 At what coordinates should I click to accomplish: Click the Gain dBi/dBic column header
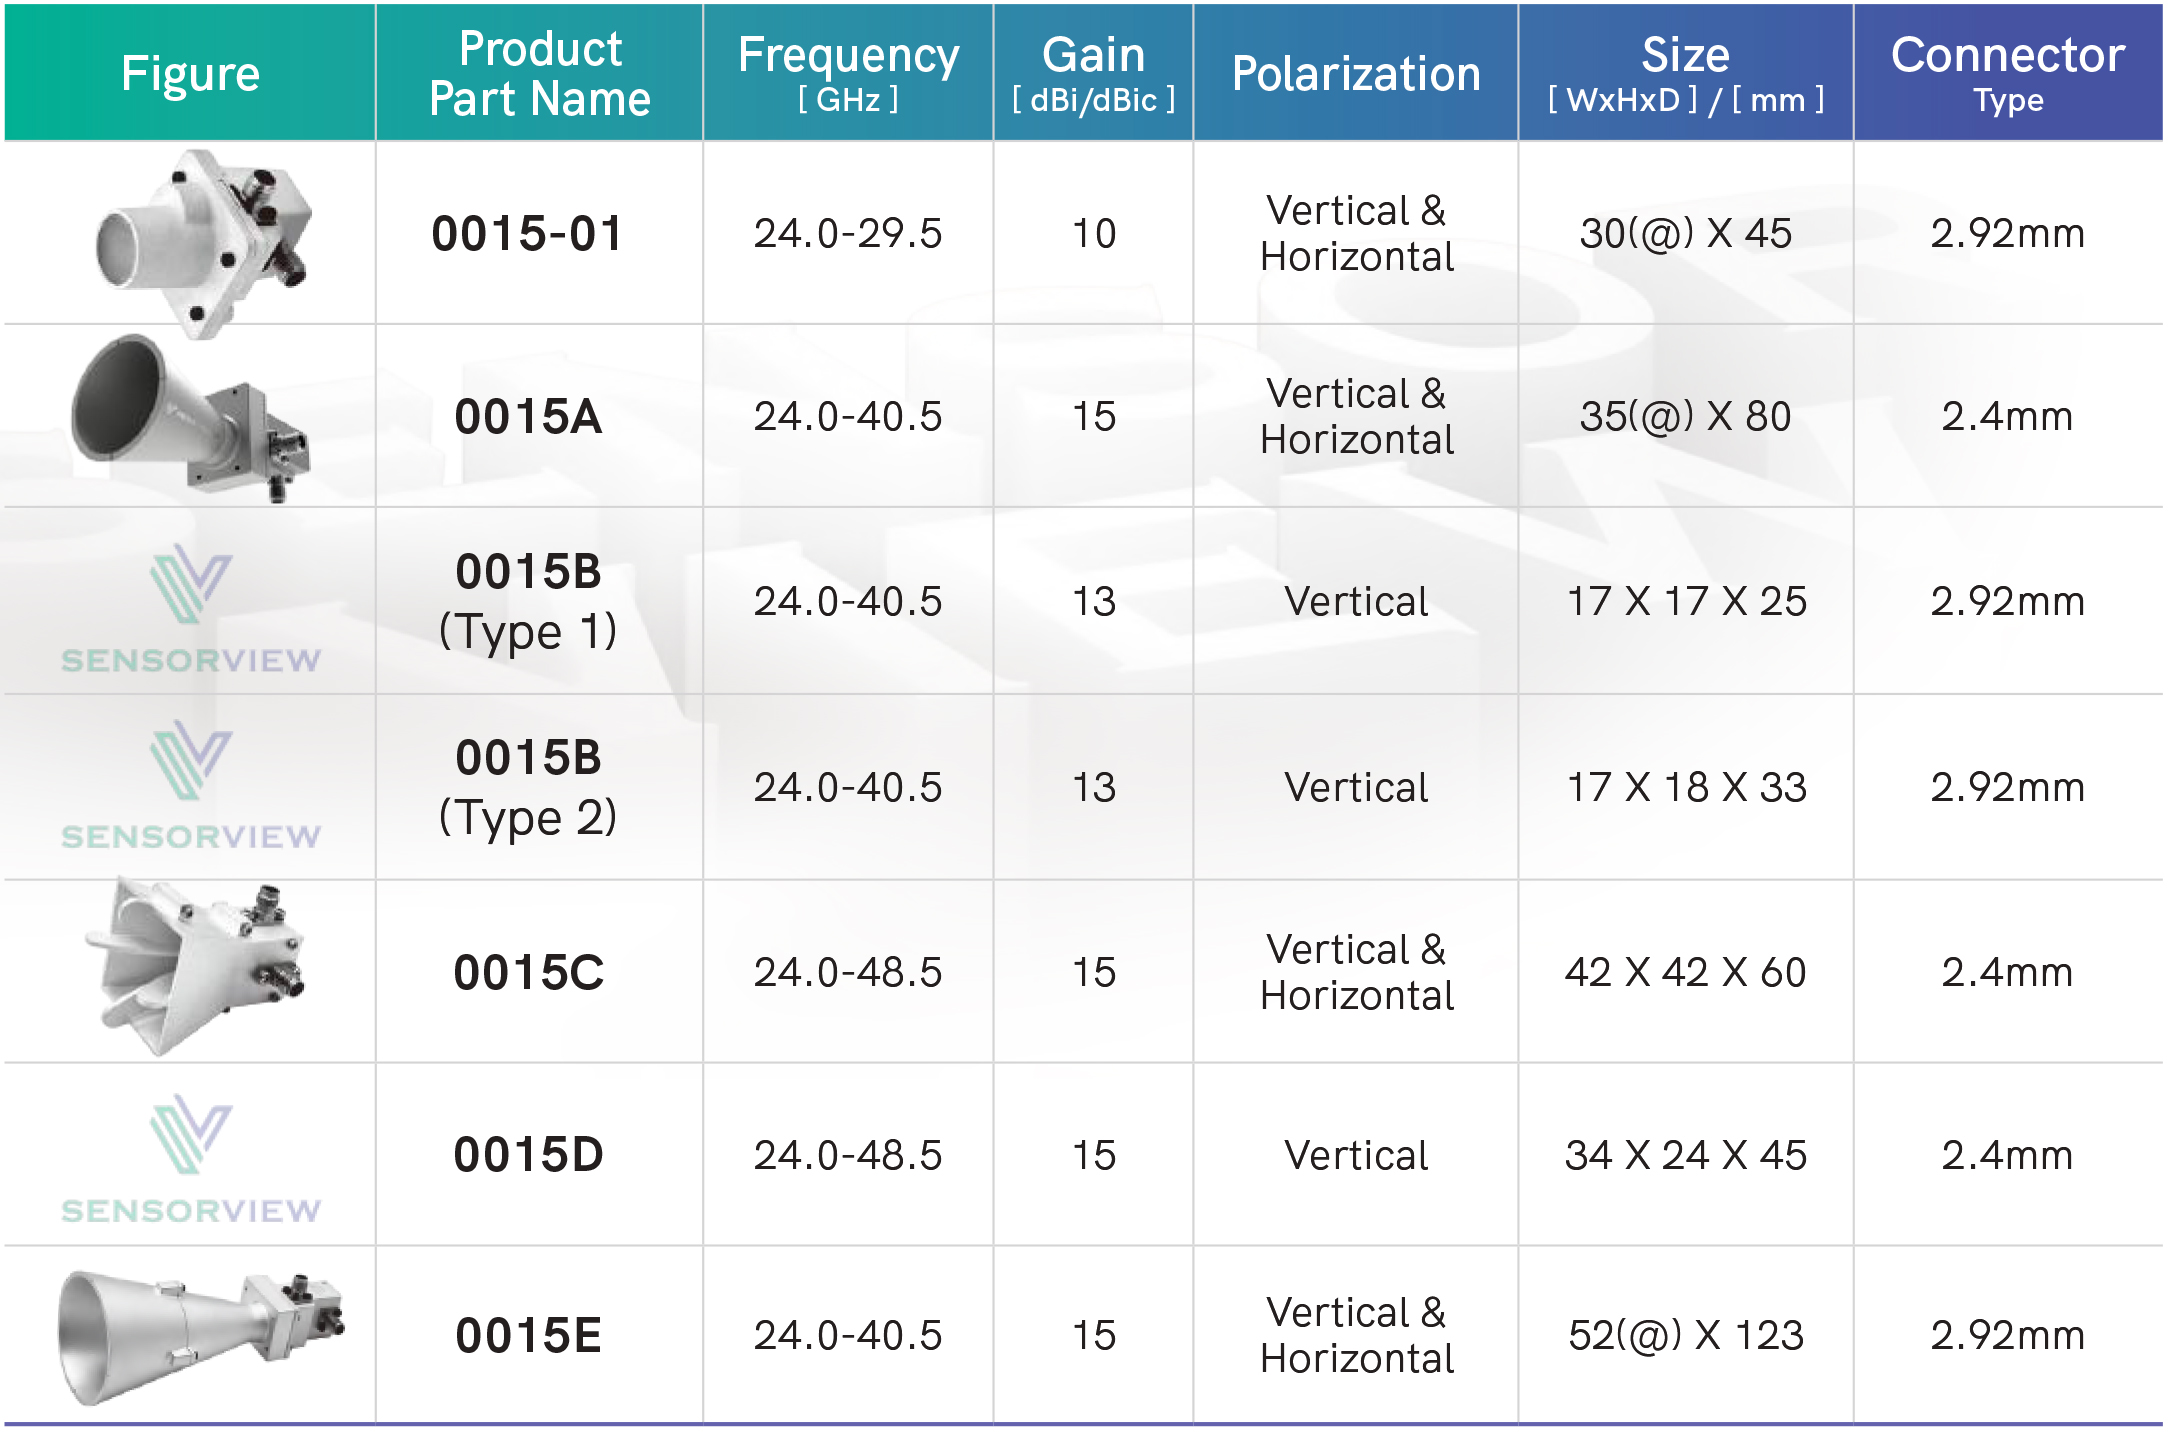click(1093, 73)
